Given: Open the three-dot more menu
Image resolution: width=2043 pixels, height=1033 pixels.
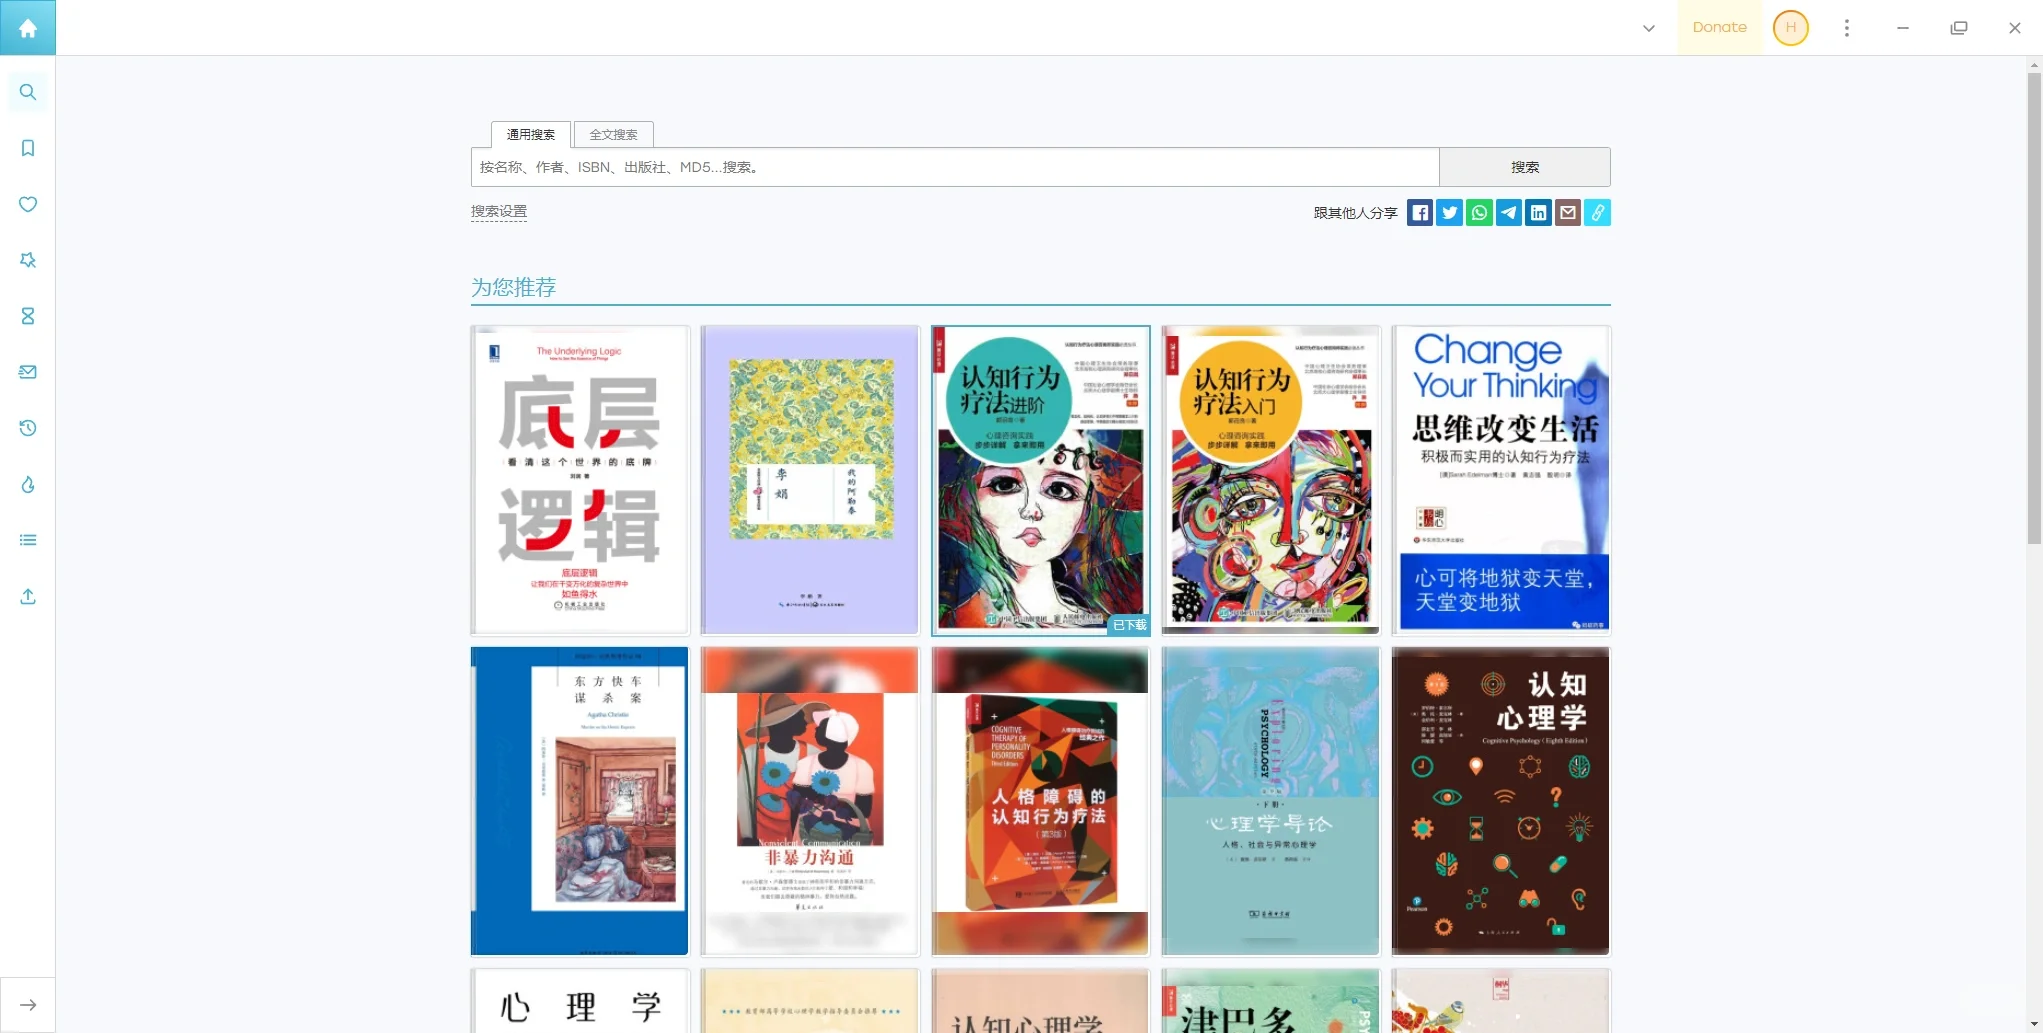Looking at the screenshot, I should 1847,28.
